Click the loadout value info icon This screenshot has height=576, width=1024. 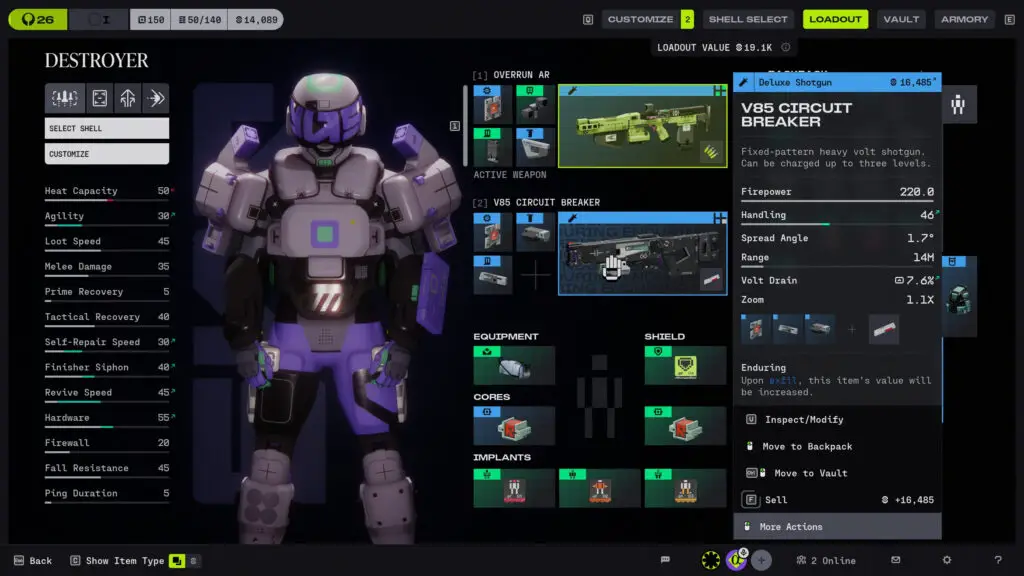(786, 47)
